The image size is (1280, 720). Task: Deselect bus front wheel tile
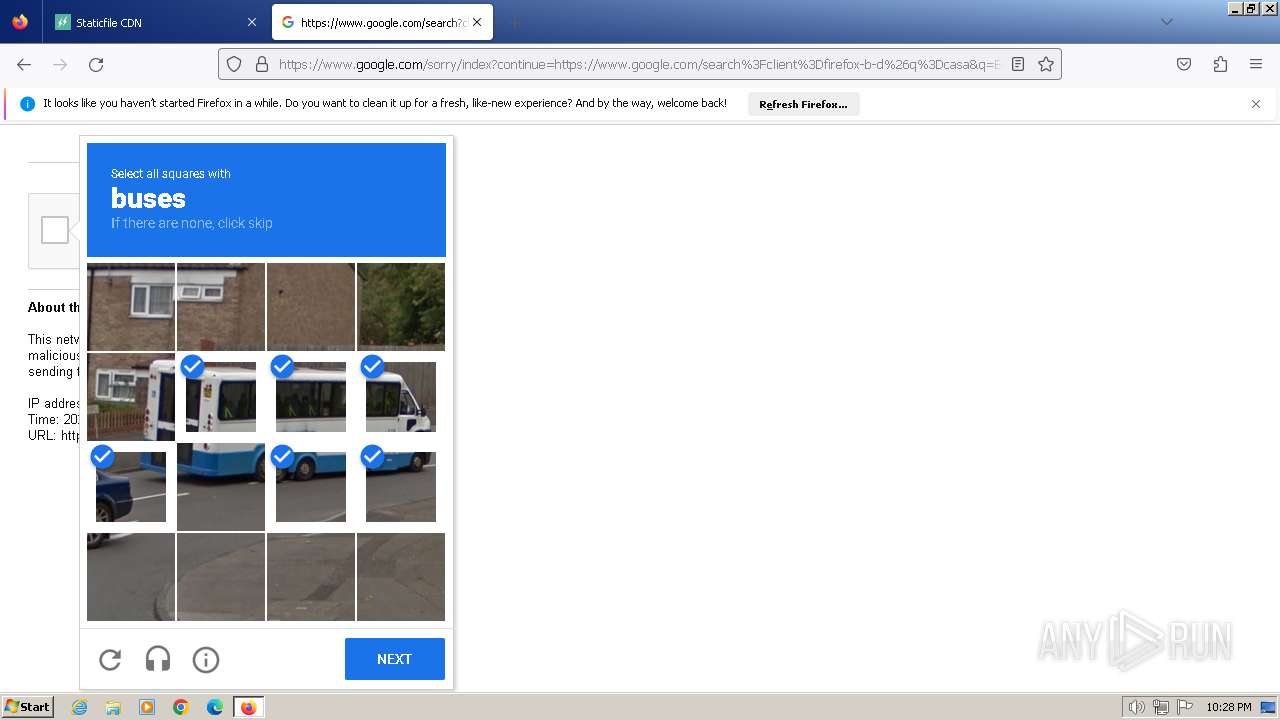click(401, 487)
